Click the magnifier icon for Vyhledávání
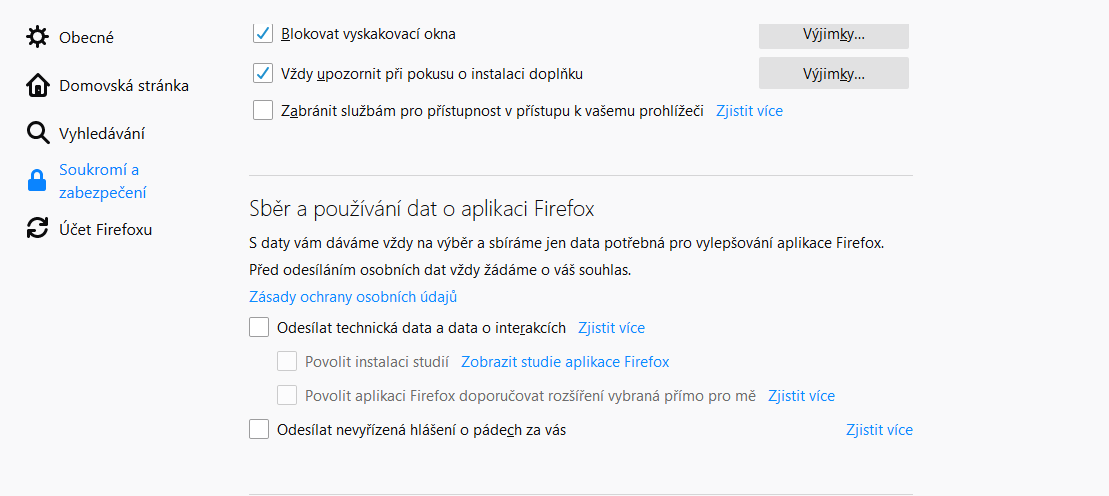1109x496 pixels. click(37, 133)
